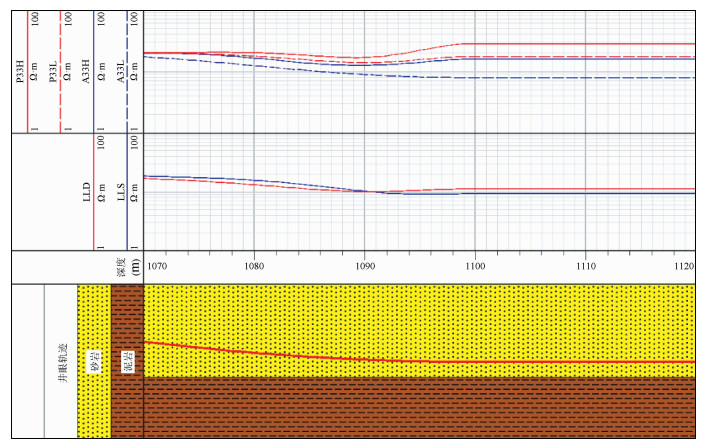Click the LLD curve header label
The height and width of the screenshot is (446, 708).
tap(87, 191)
